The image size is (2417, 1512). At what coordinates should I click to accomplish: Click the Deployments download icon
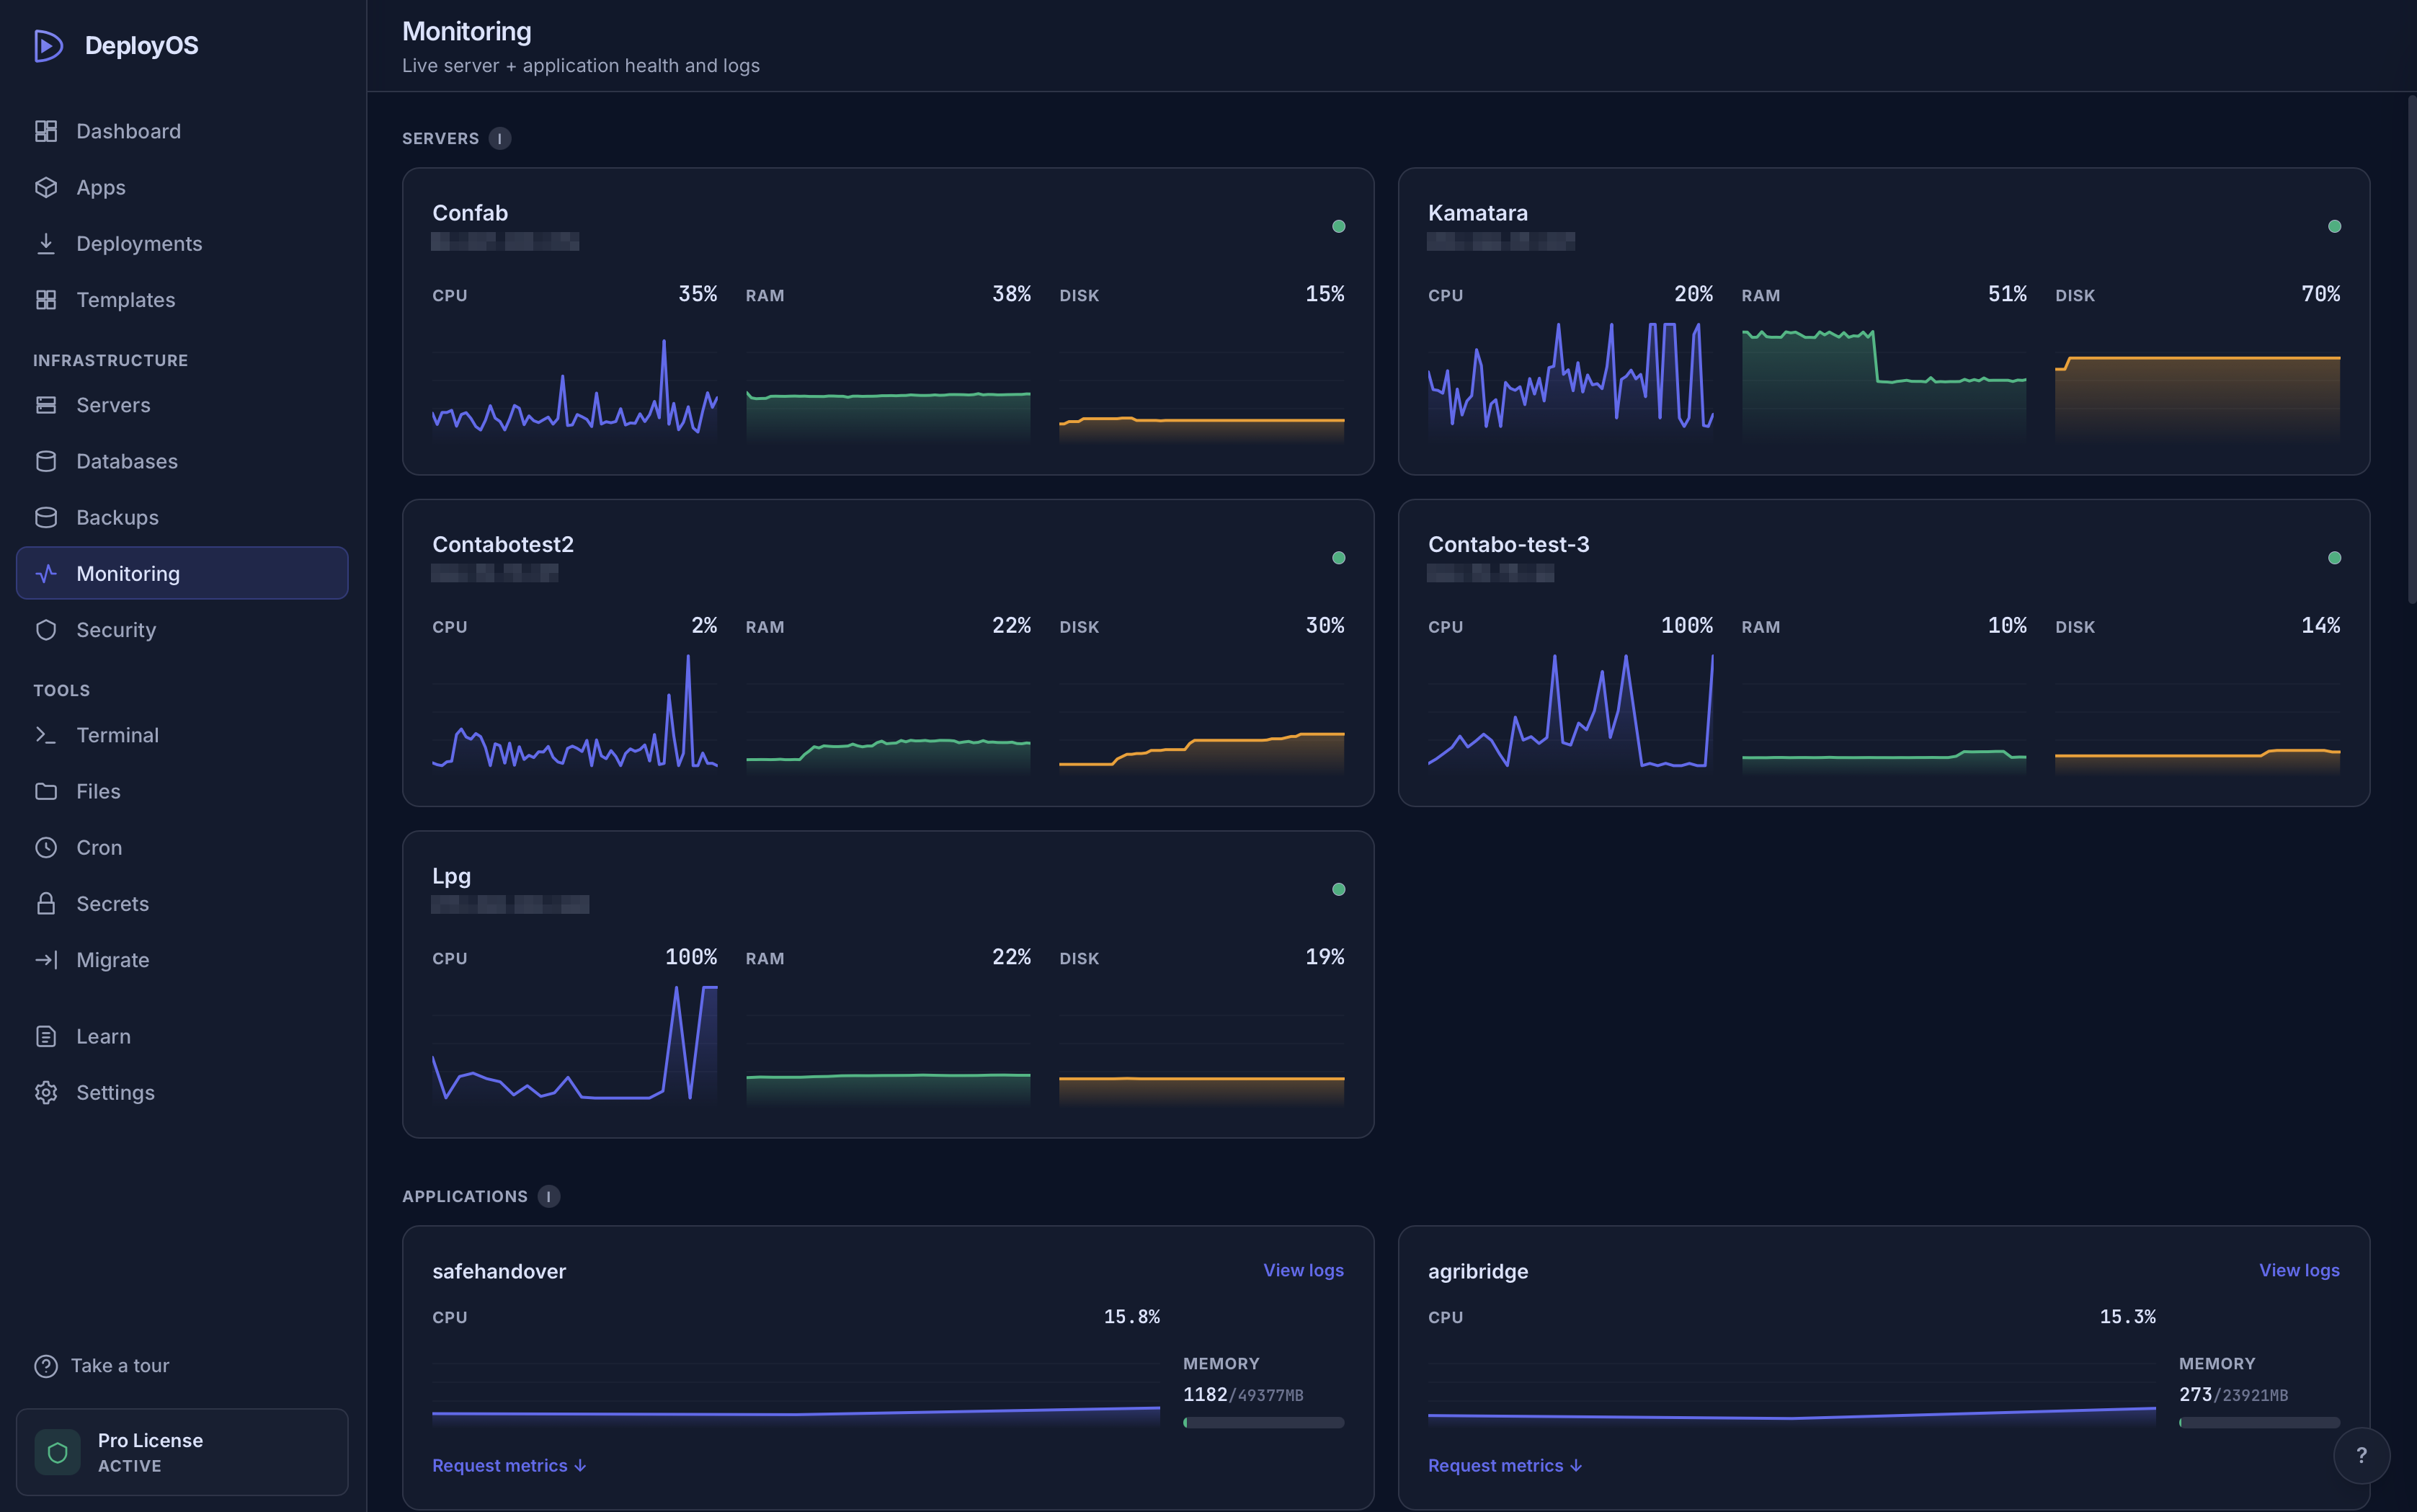pyautogui.click(x=46, y=243)
